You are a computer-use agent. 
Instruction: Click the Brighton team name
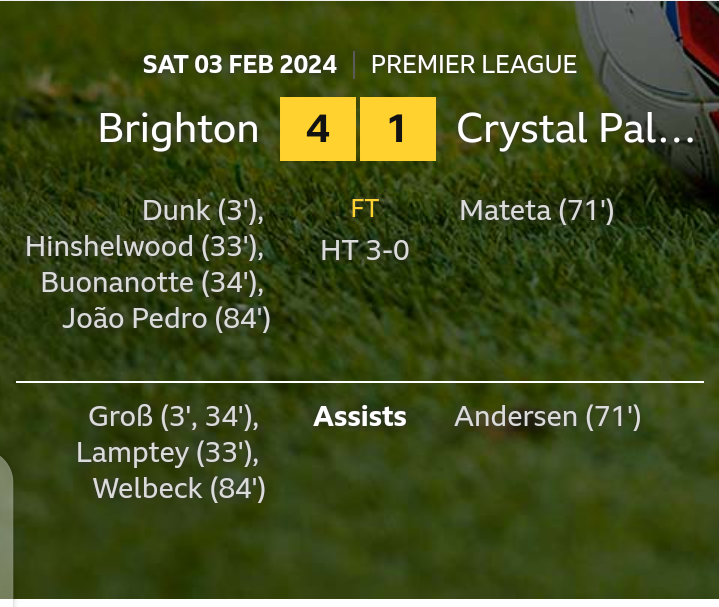[x=178, y=129]
